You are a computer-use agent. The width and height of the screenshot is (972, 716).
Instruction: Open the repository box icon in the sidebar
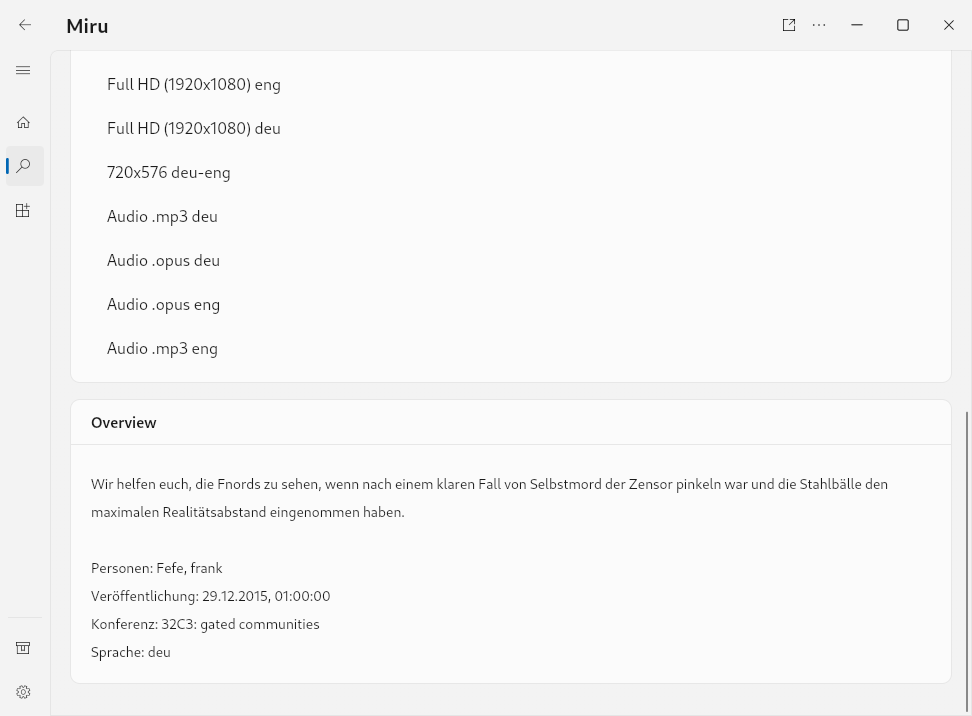point(23,648)
